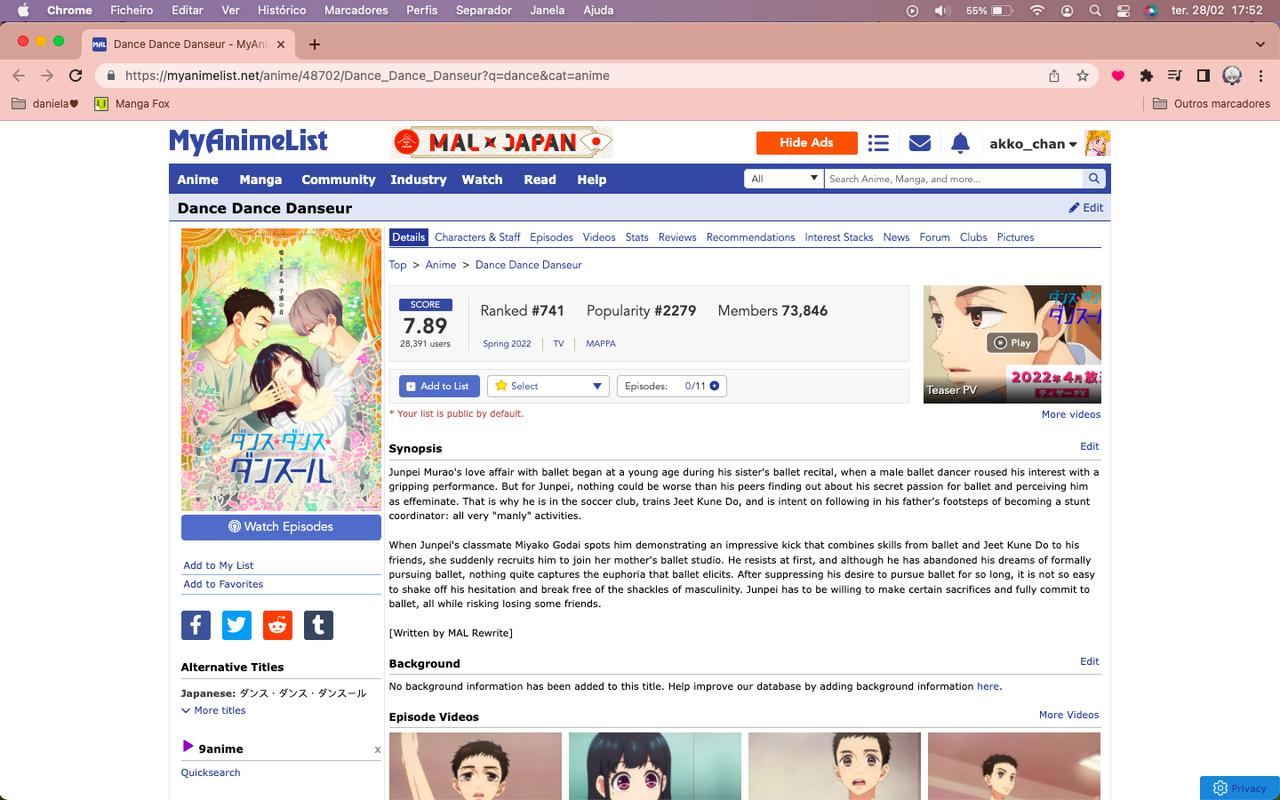Switch to Characters & Staff tab
This screenshot has height=800, width=1280.
(x=477, y=237)
